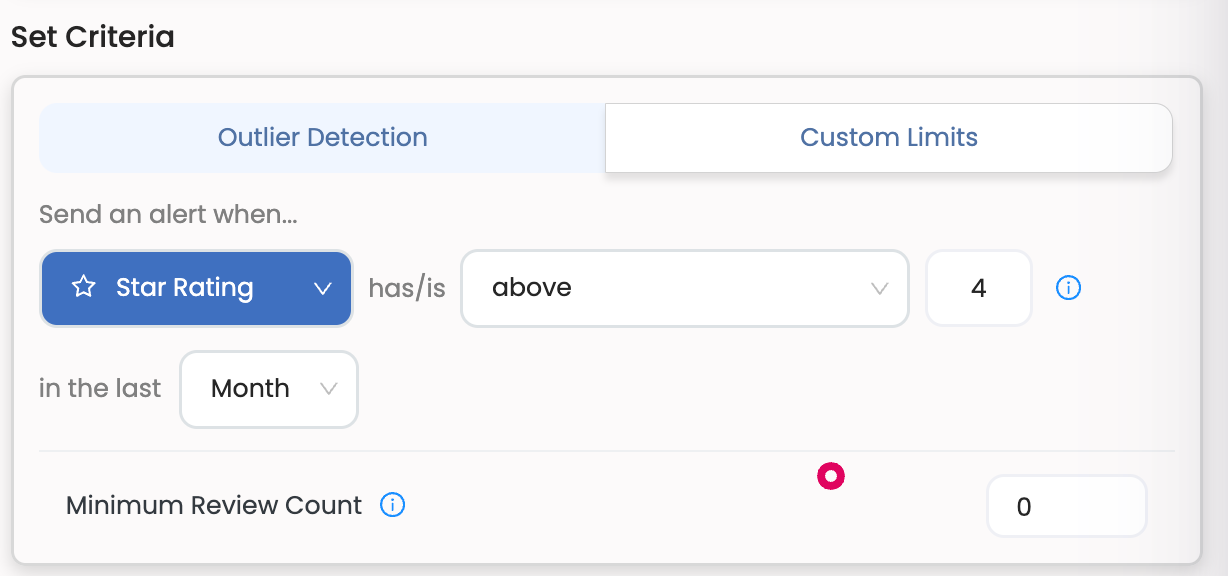Click info icon next to threshold value 4

(1068, 288)
